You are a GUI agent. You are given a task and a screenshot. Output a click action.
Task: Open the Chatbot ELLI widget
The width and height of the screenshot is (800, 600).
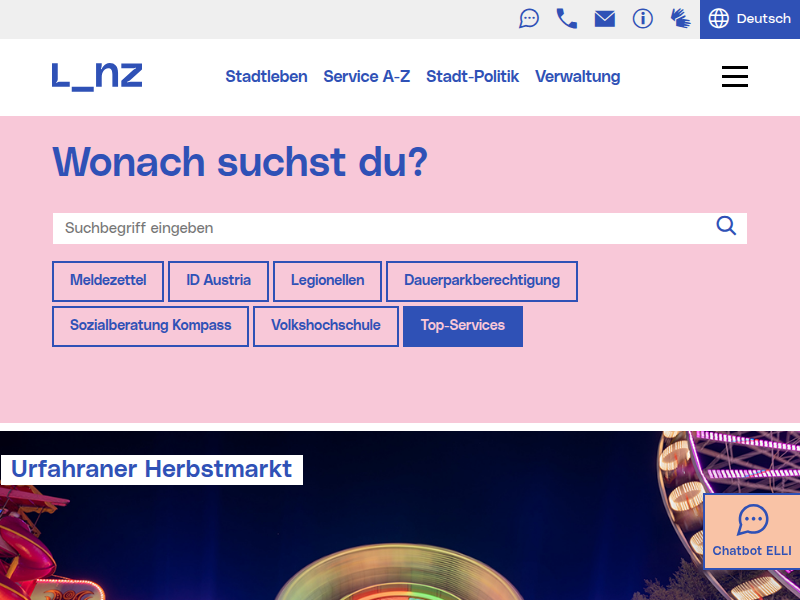[752, 531]
